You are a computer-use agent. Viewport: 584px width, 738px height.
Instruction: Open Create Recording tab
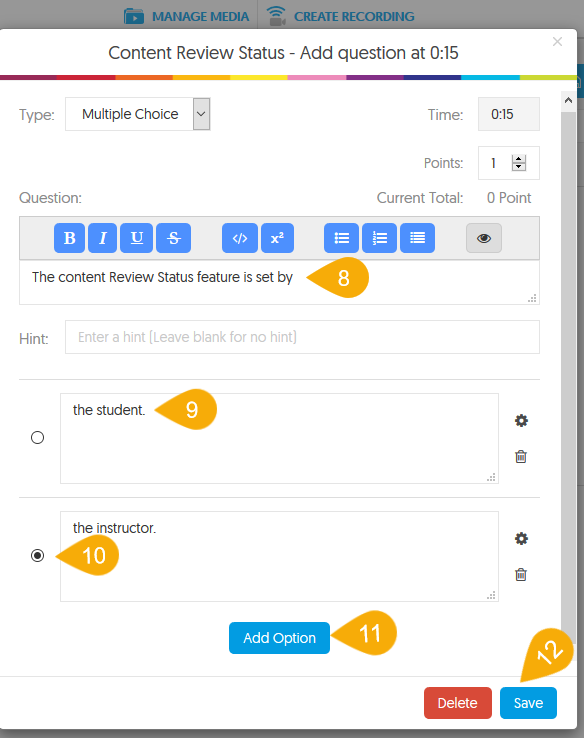click(x=340, y=16)
